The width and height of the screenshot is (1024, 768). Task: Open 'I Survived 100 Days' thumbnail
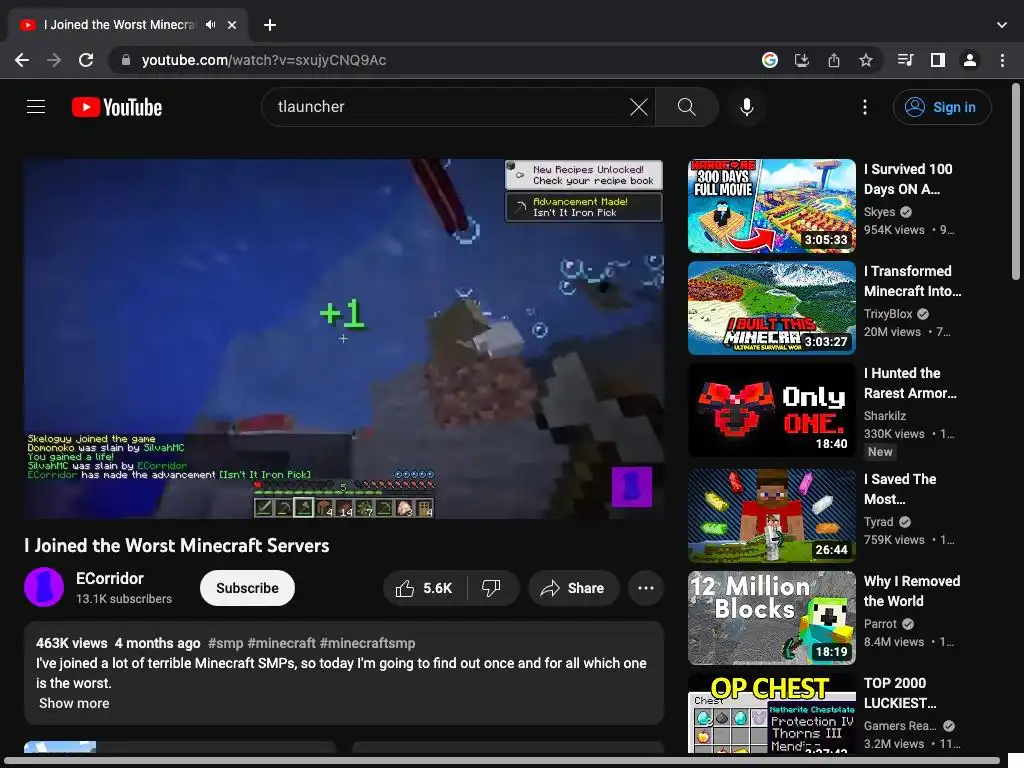tap(771, 206)
